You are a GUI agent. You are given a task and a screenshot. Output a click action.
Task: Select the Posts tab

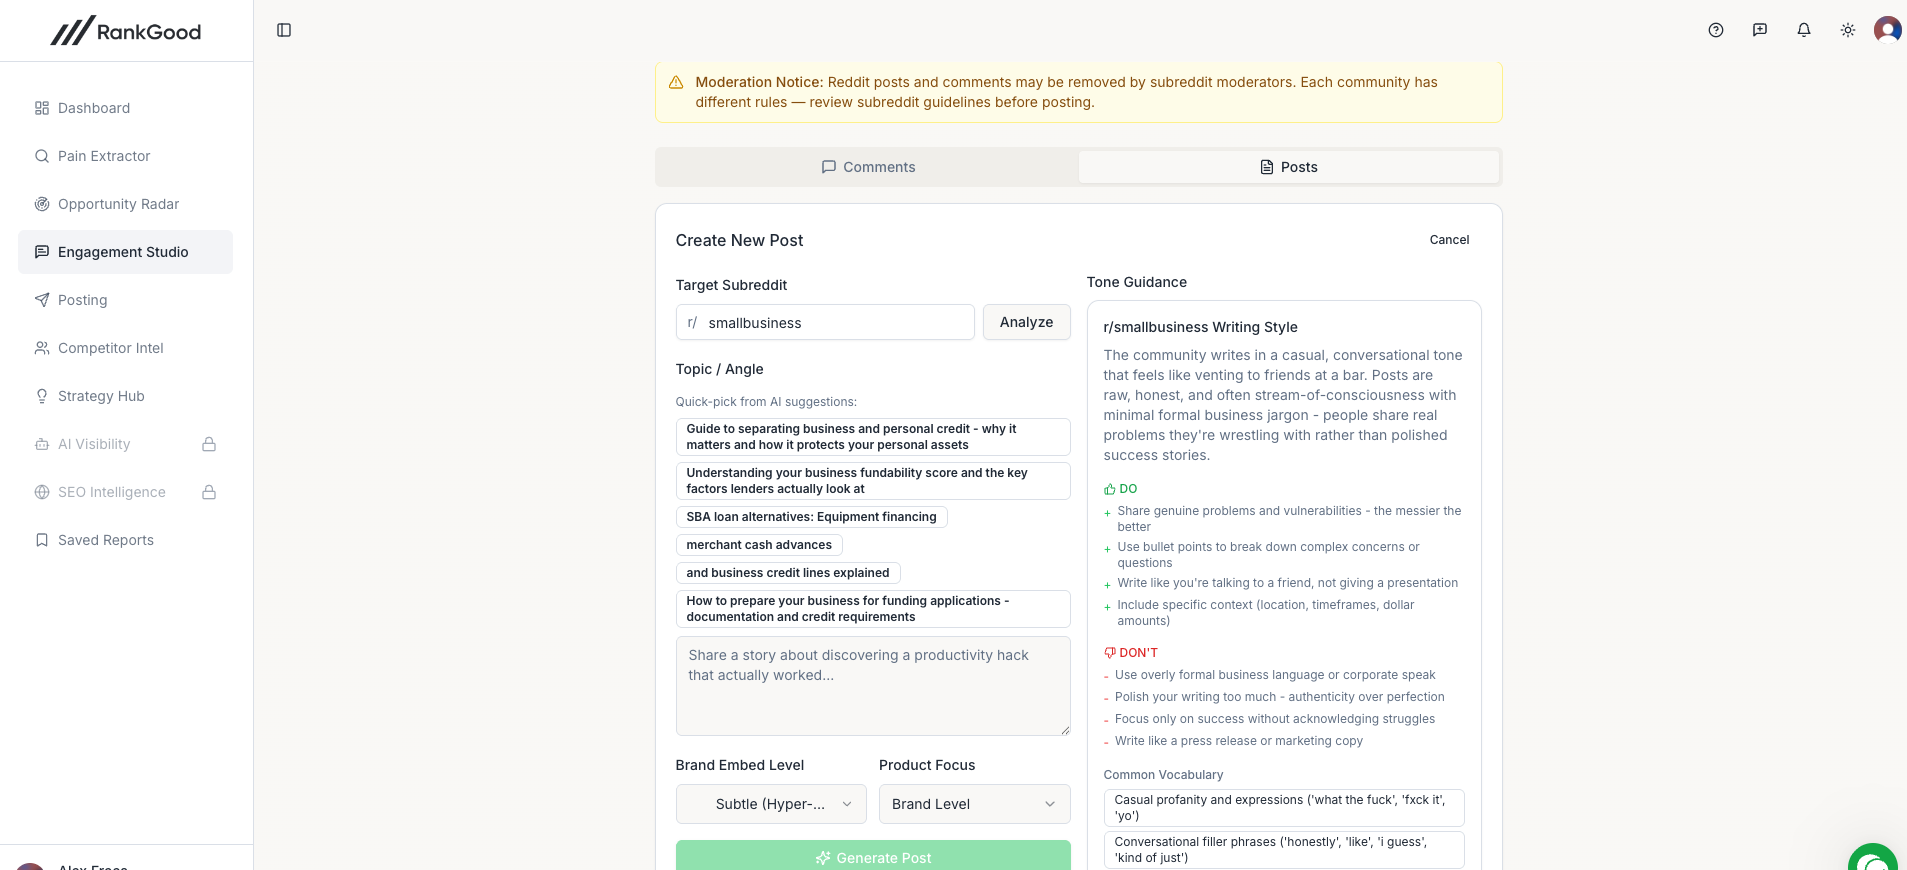1289,167
